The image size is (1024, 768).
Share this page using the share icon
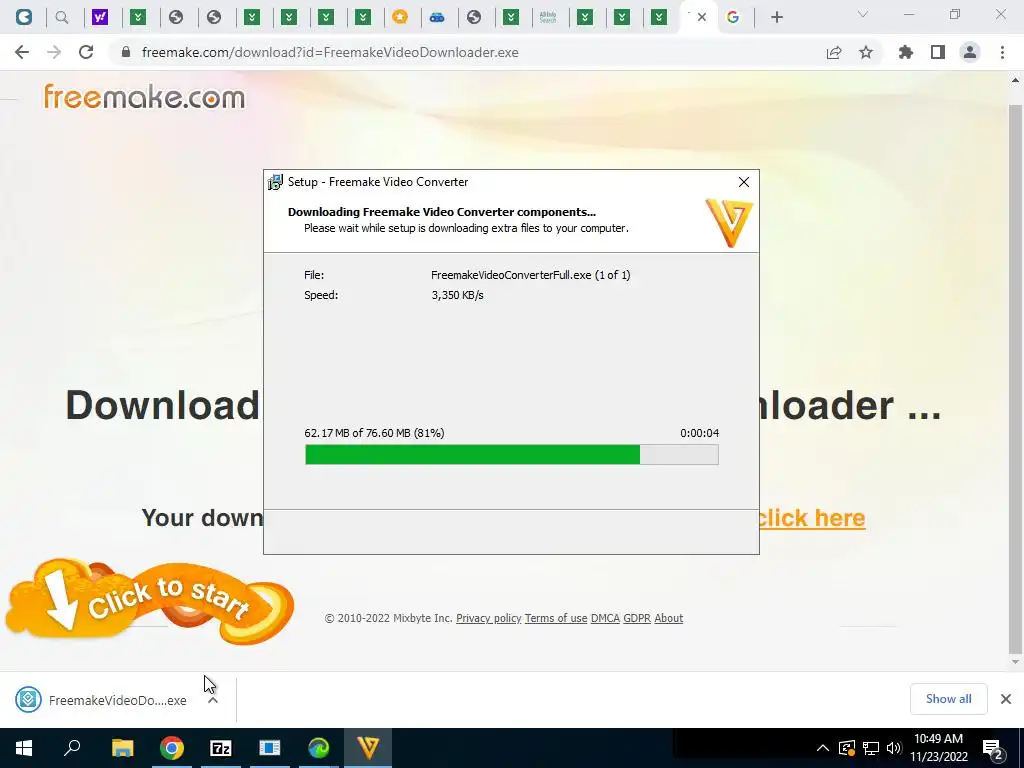tap(833, 52)
